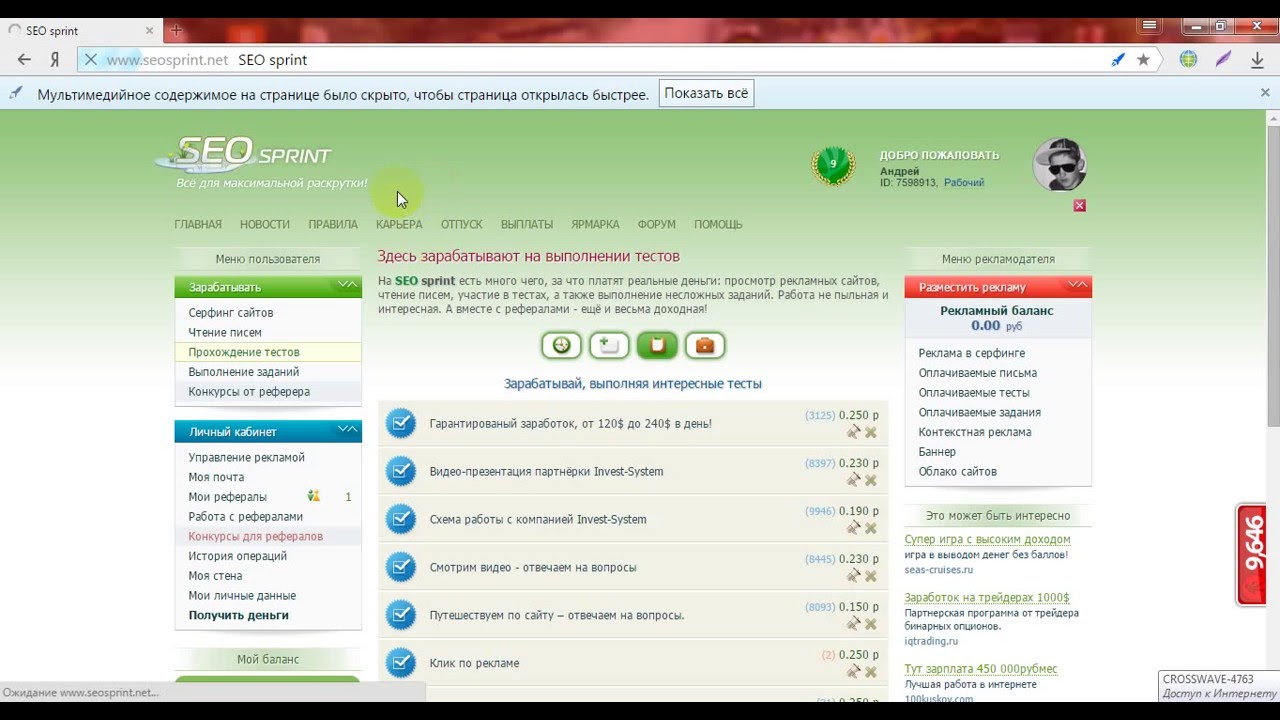The height and width of the screenshot is (720, 1280).
Task: Collapse the 'Зарабатывать' menu section
Action: [x=347, y=285]
